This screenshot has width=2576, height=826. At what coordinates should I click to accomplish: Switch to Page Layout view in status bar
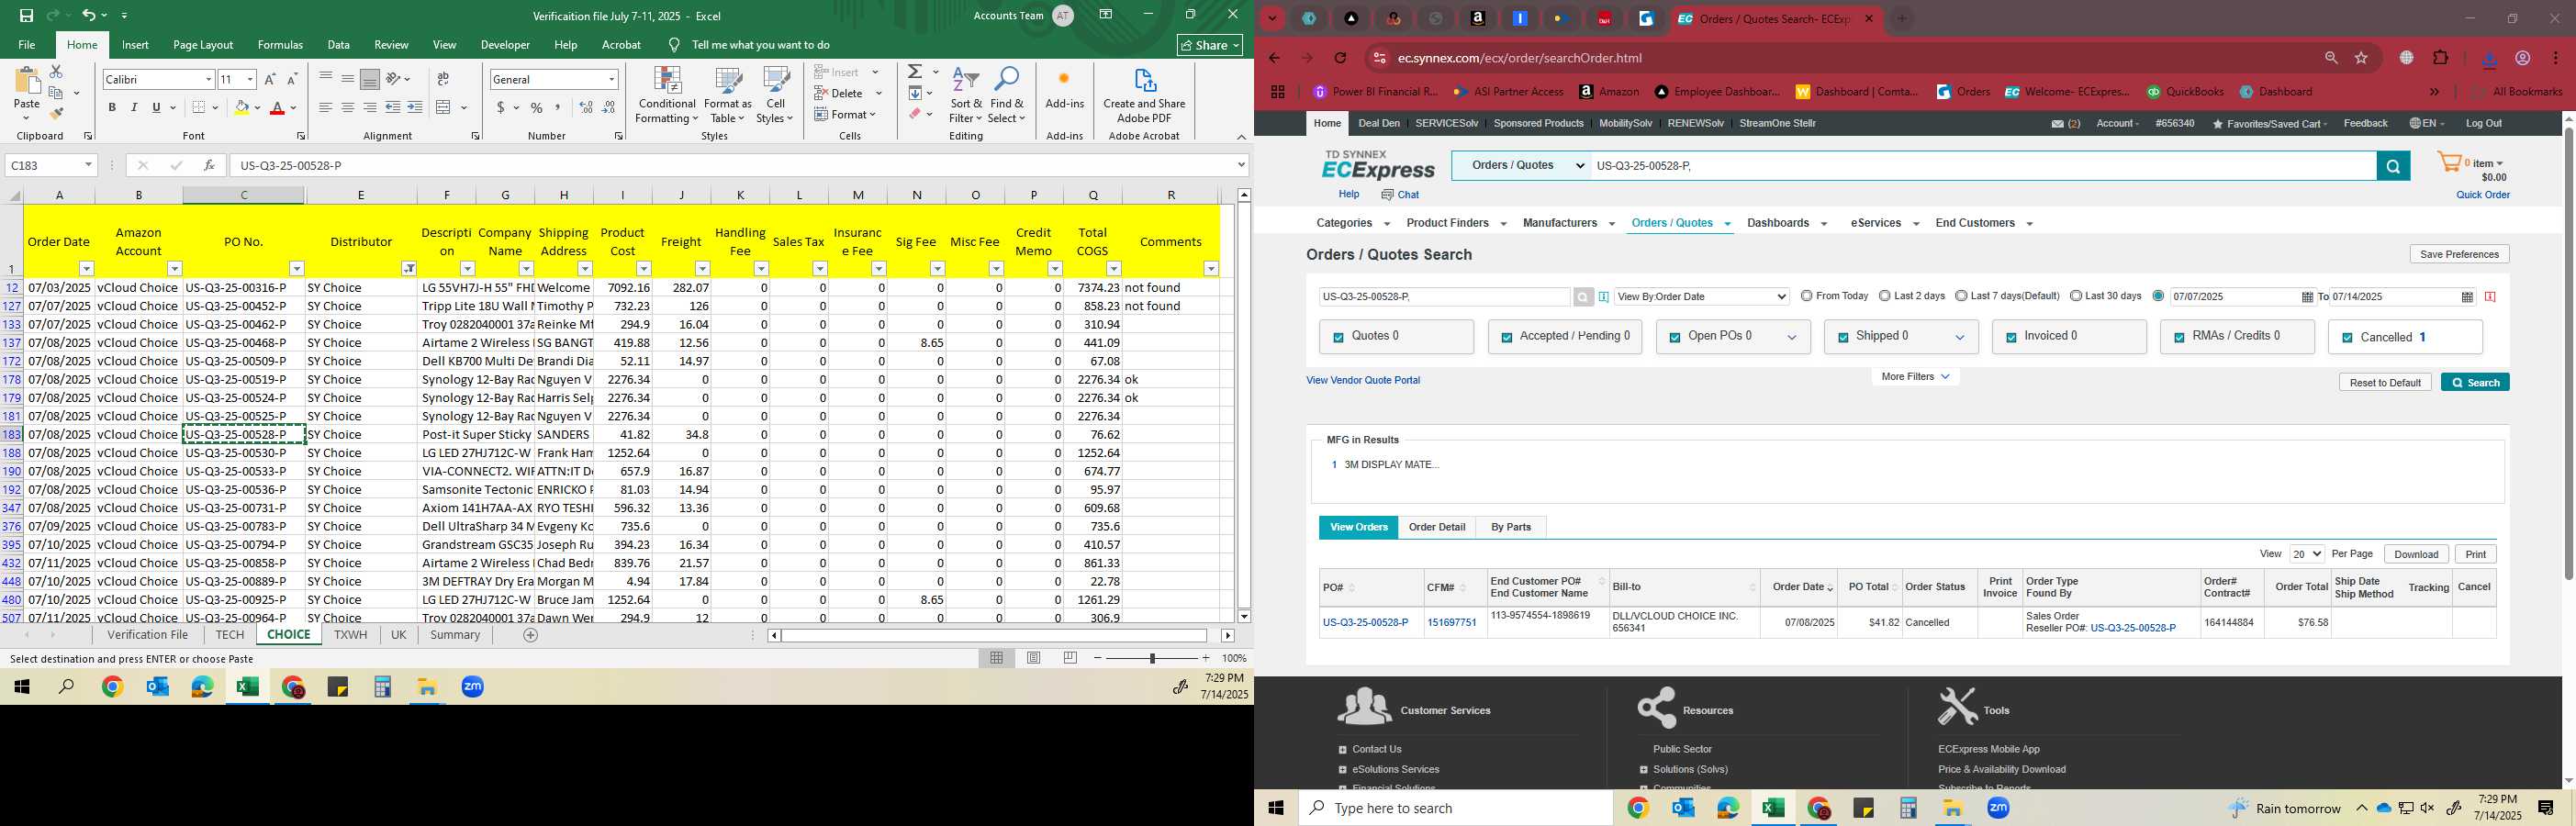coord(1034,658)
